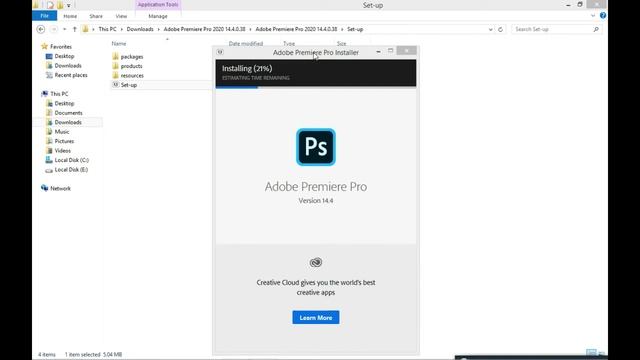The height and width of the screenshot is (360, 640).
Task: Expand the ribbon chevron
Action: click(593, 16)
